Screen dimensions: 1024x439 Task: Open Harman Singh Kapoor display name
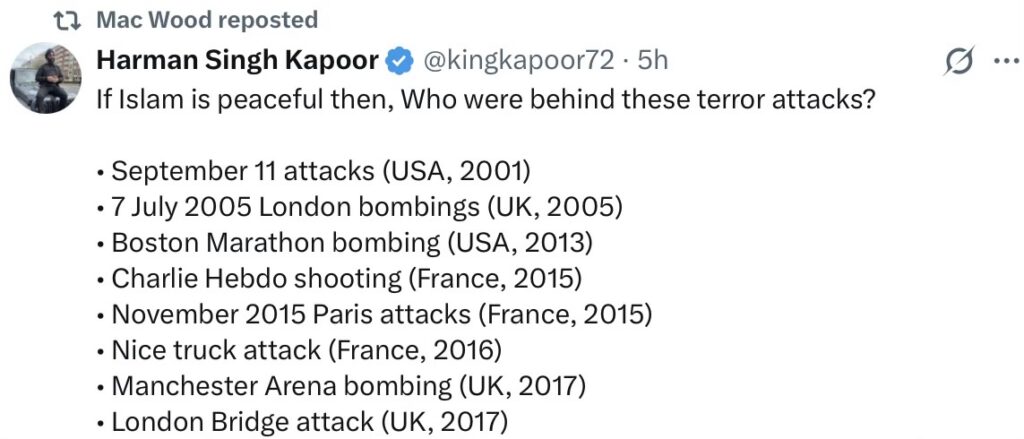click(237, 61)
